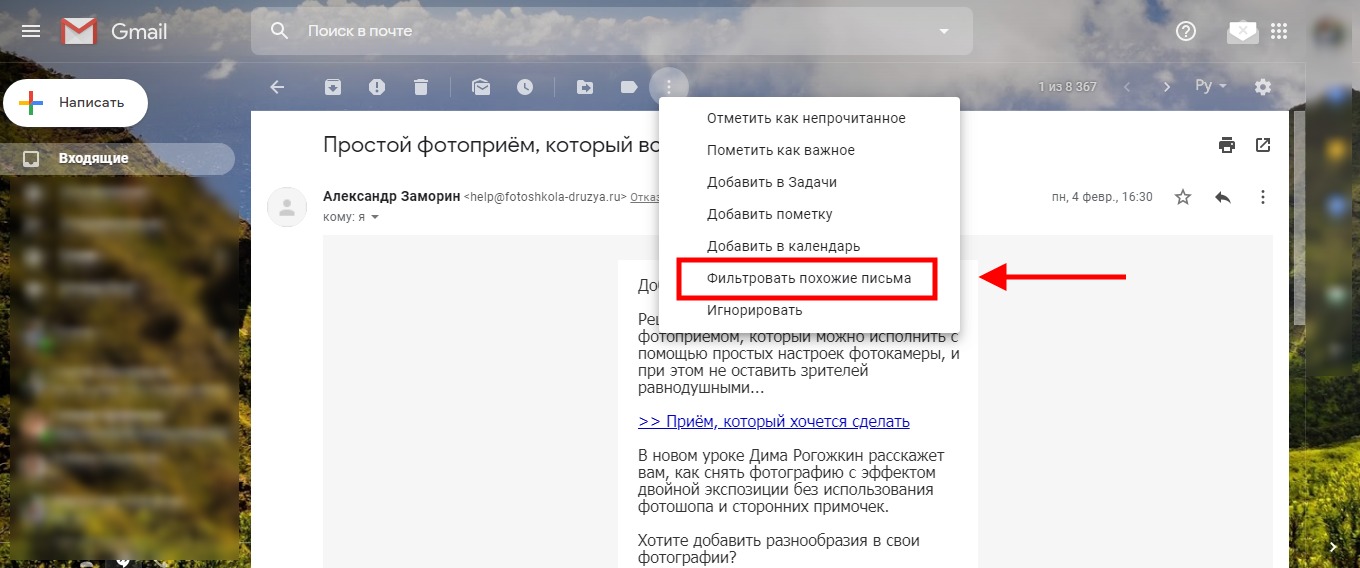
Task: Open the link 'Приём, который хочется сделать'
Action: click(x=773, y=421)
